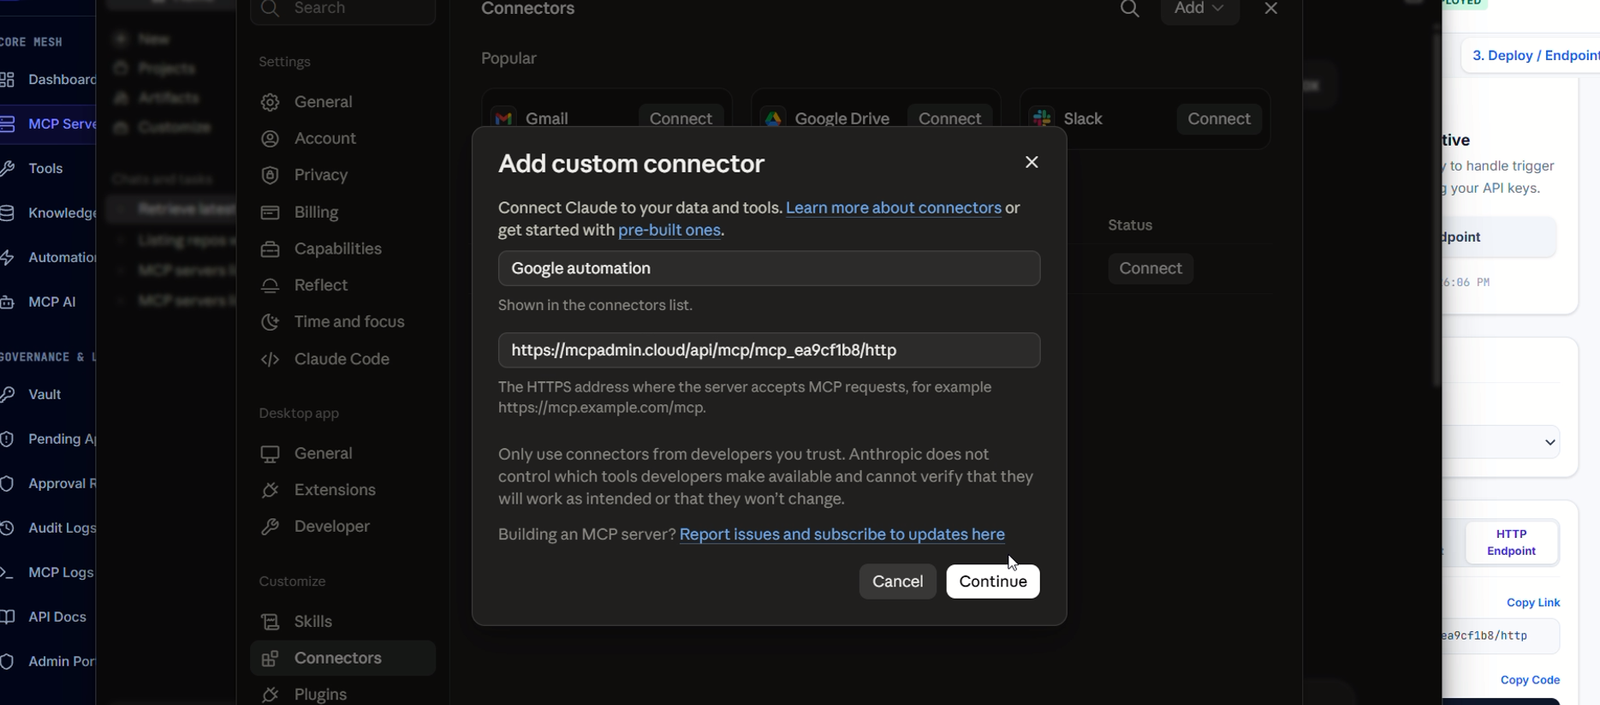Viewport: 1600px width, 705px height.
Task: Click the Connectors grid icon
Action: pyautogui.click(x=270, y=658)
